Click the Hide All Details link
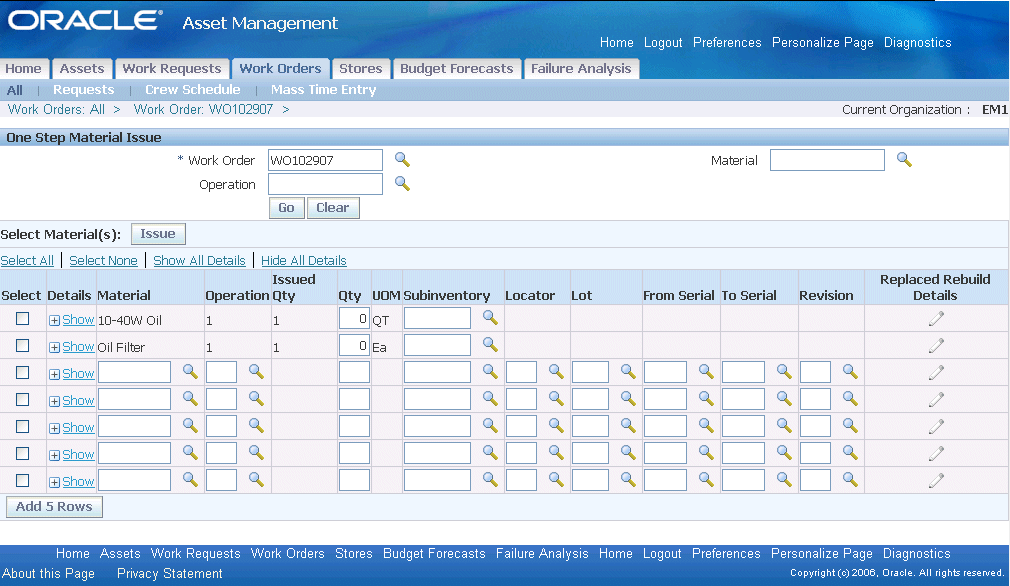This screenshot has width=1010, height=586. coord(303,261)
